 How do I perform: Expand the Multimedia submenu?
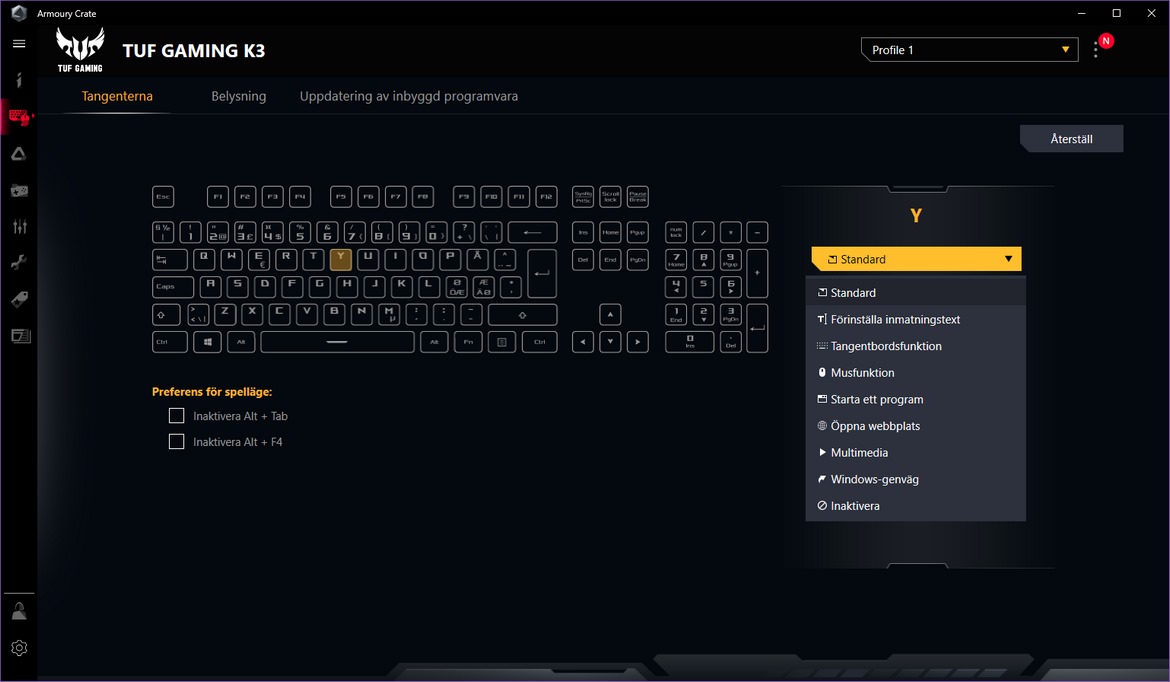coord(916,452)
